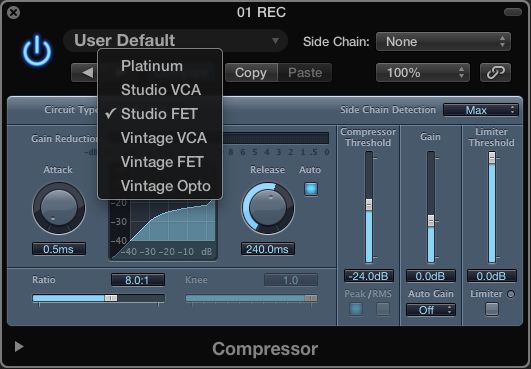
Task: Open the User Default preset menu
Action: (x=175, y=41)
